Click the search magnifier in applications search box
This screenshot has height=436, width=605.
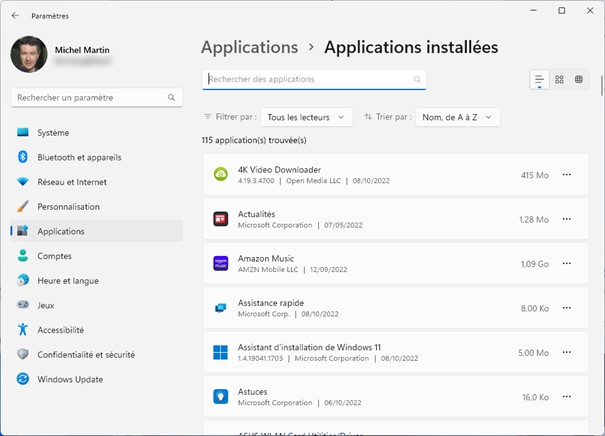click(417, 80)
